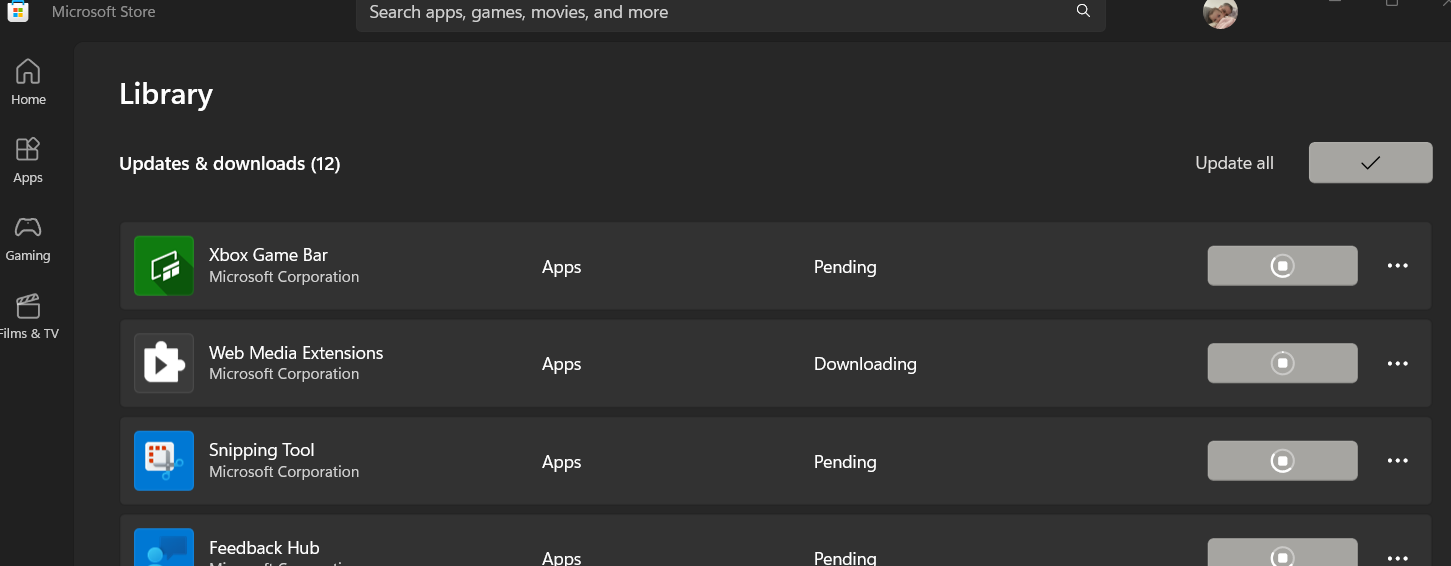Stop the Snipping Tool pending update
Screen dimensions: 1451x566
[1282, 461]
